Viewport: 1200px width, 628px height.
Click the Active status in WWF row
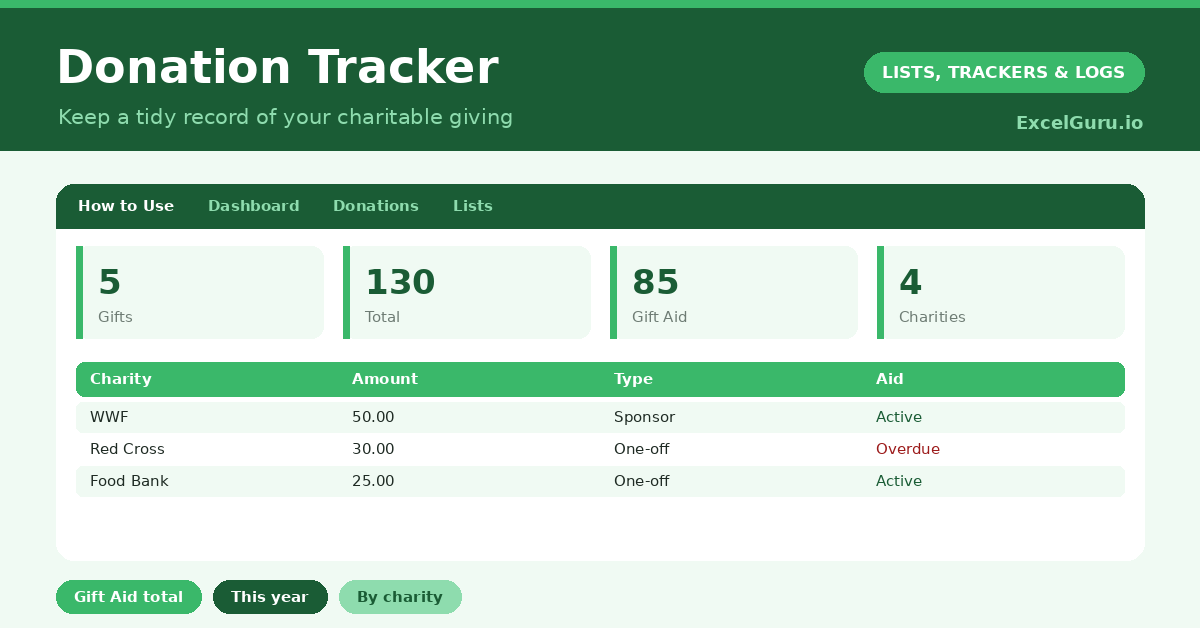tap(899, 417)
